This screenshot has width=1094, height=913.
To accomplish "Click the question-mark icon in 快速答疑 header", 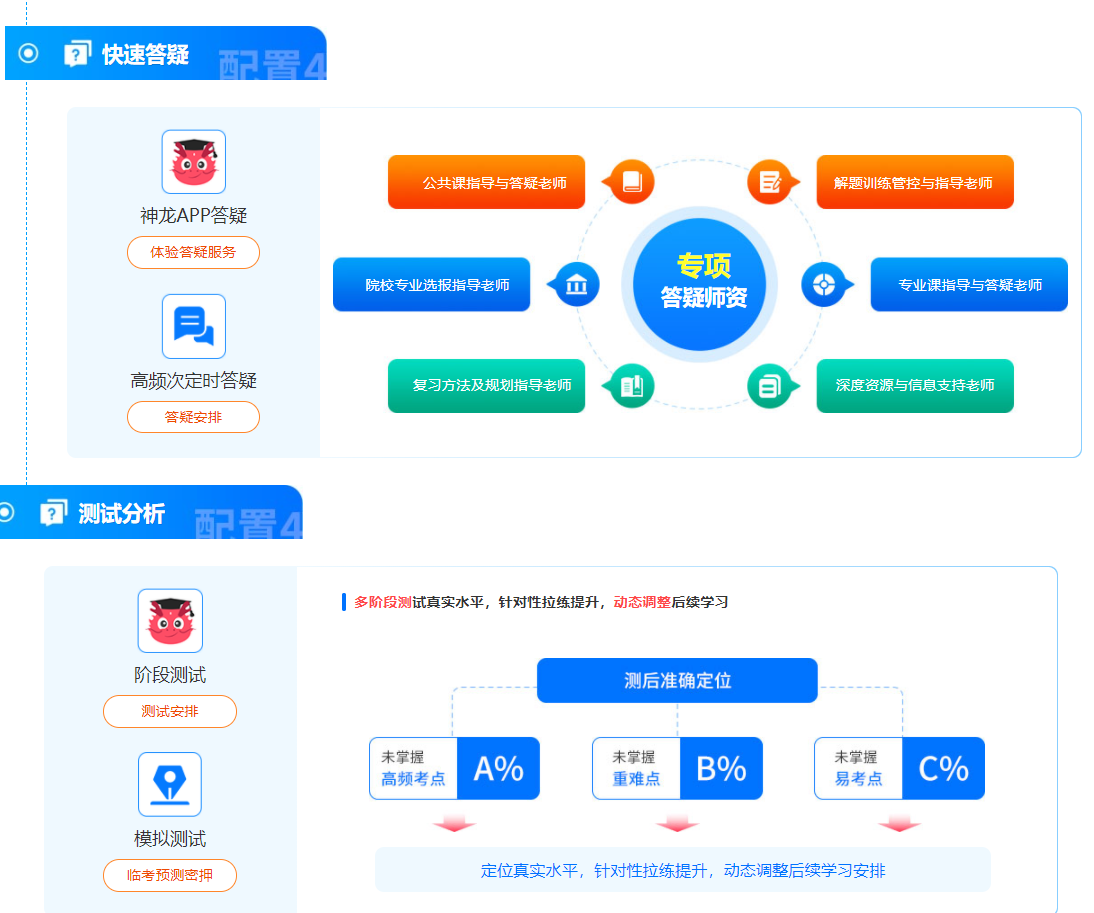I will pos(77,54).
